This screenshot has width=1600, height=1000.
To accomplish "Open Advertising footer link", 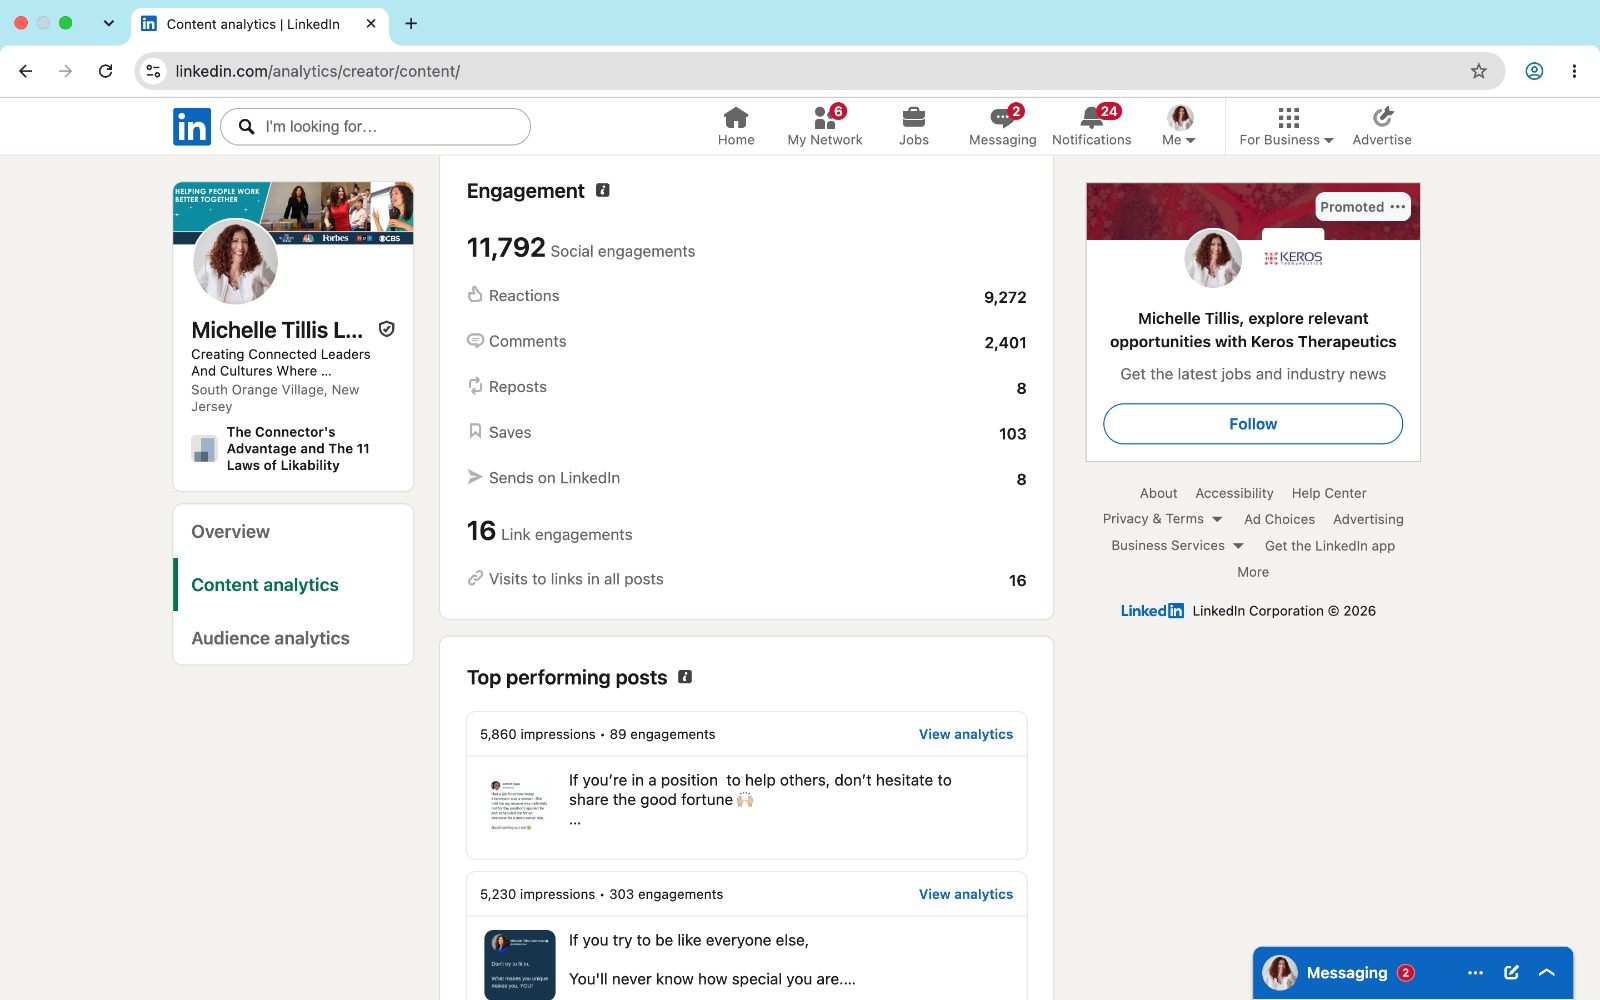I will click(x=1368, y=519).
